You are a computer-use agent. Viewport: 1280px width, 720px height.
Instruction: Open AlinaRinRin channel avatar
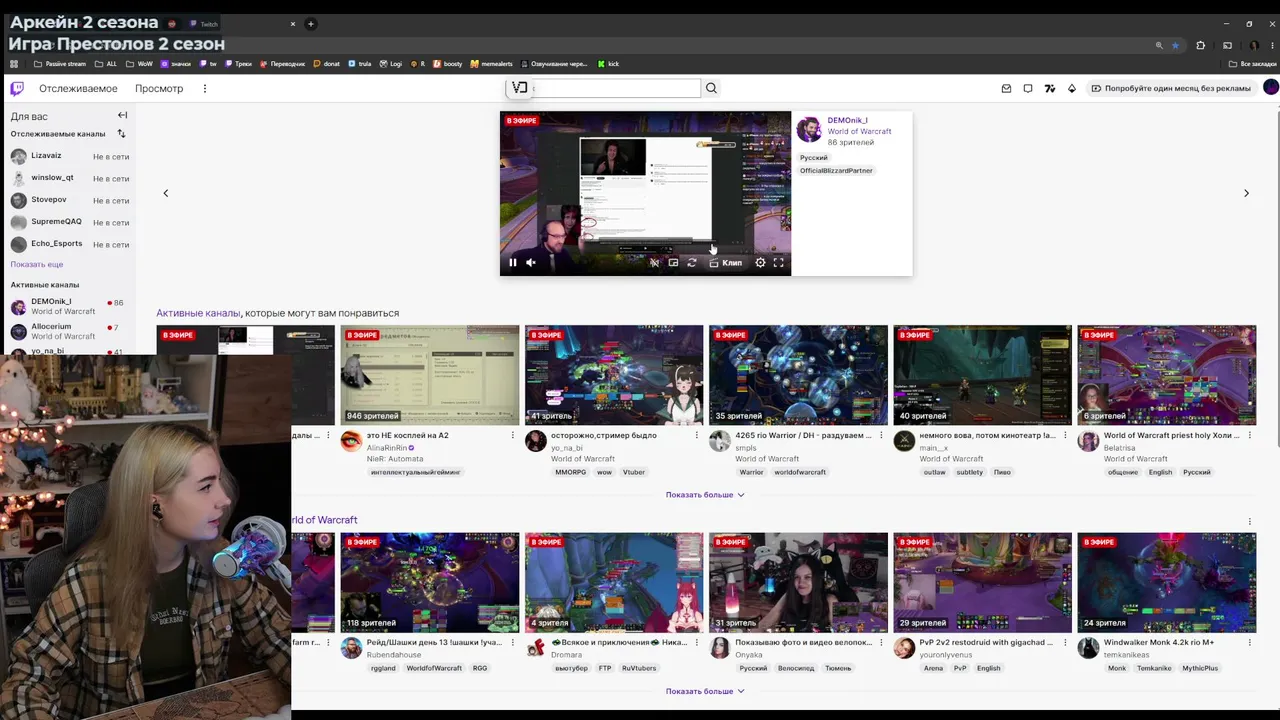(x=351, y=442)
